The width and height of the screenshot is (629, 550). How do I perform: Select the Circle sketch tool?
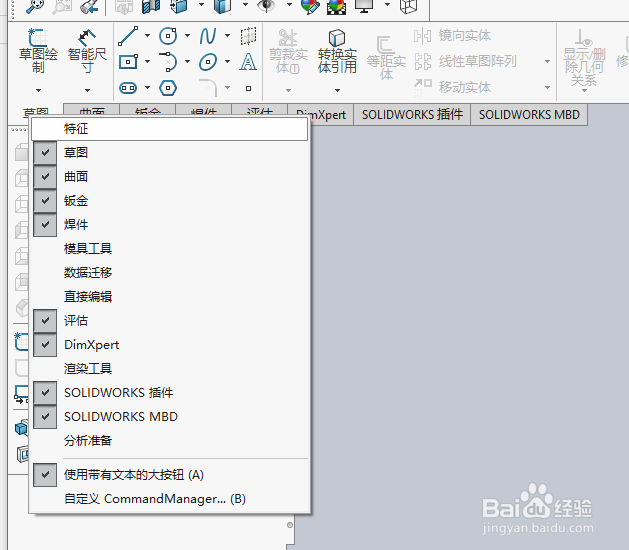click(x=168, y=36)
